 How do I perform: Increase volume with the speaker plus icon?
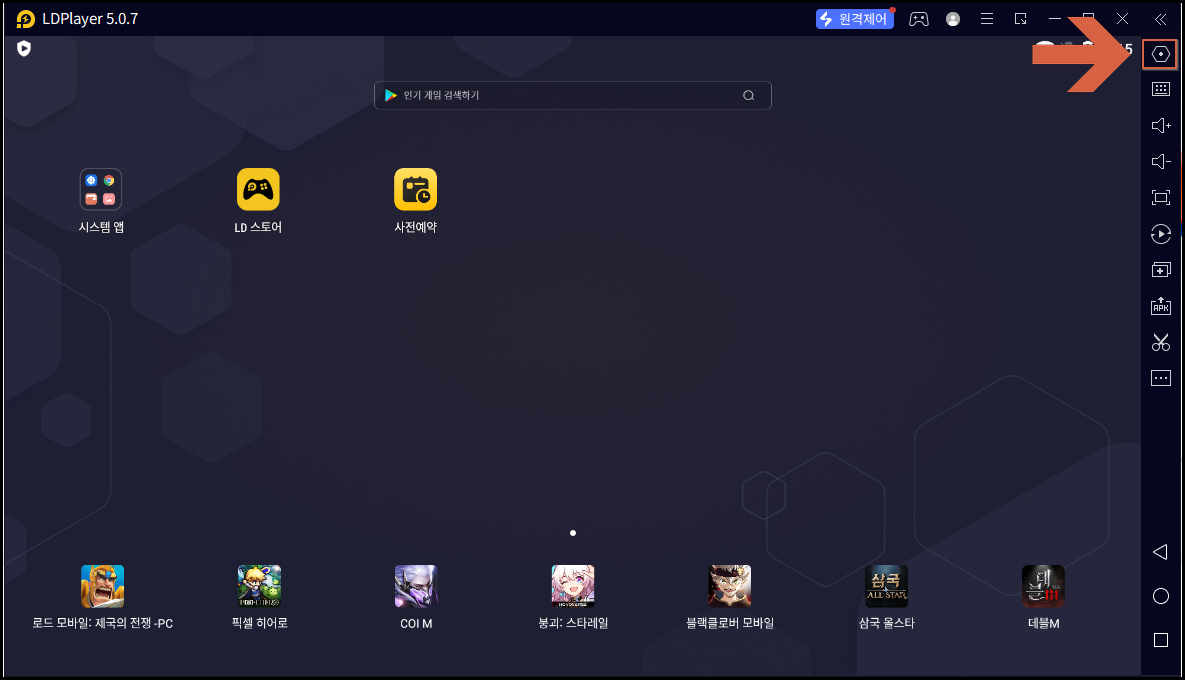(1161, 125)
